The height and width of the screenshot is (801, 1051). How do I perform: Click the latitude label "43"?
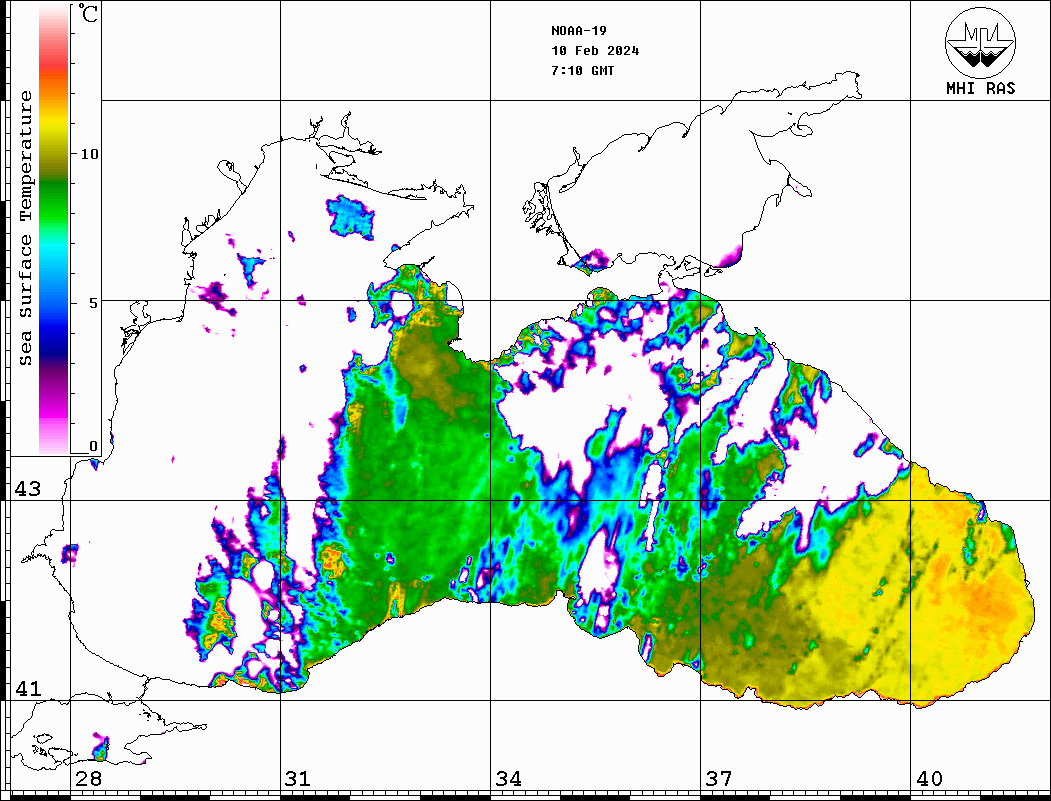(x=28, y=489)
